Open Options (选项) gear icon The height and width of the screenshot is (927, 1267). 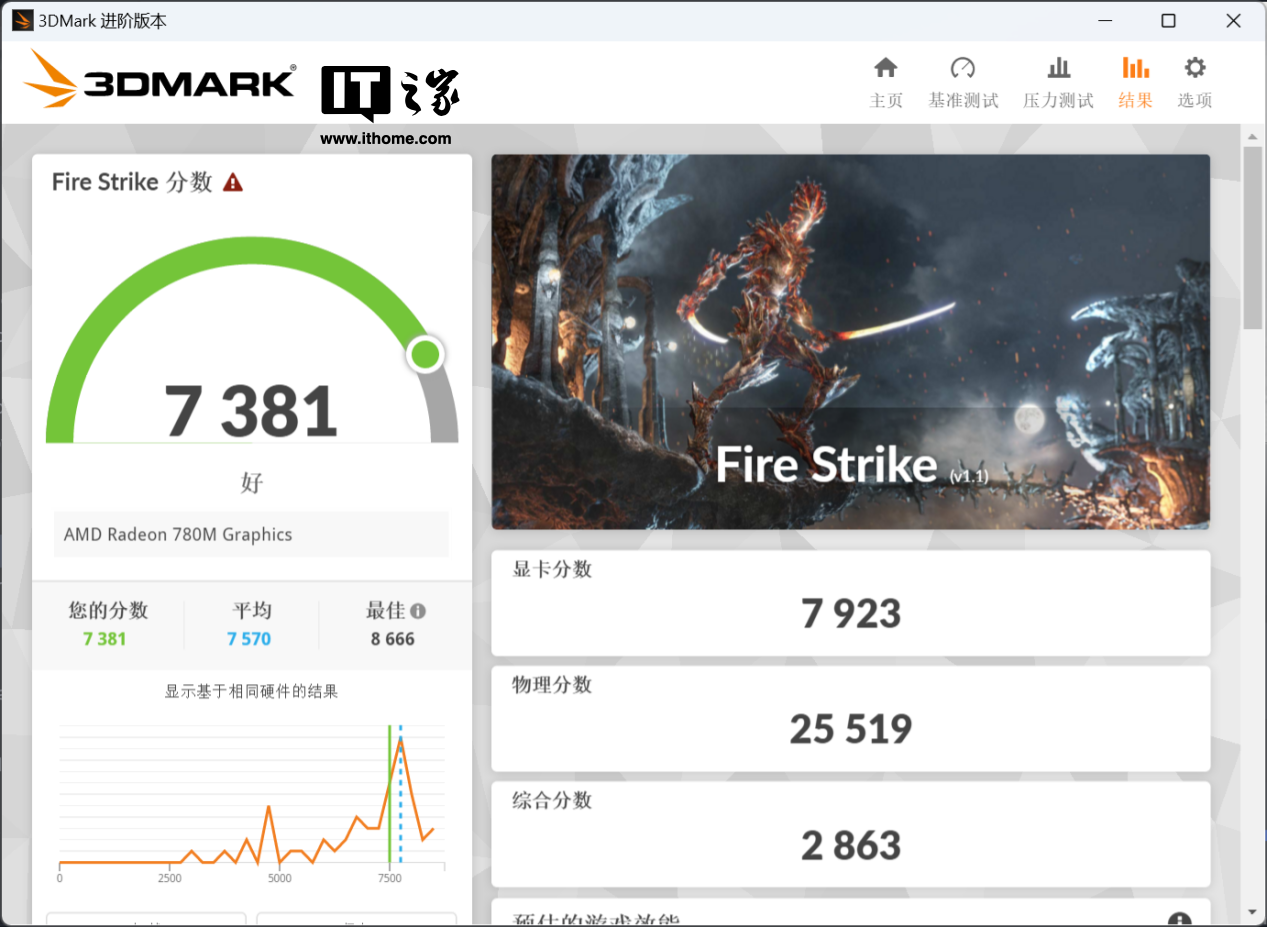1194,82
